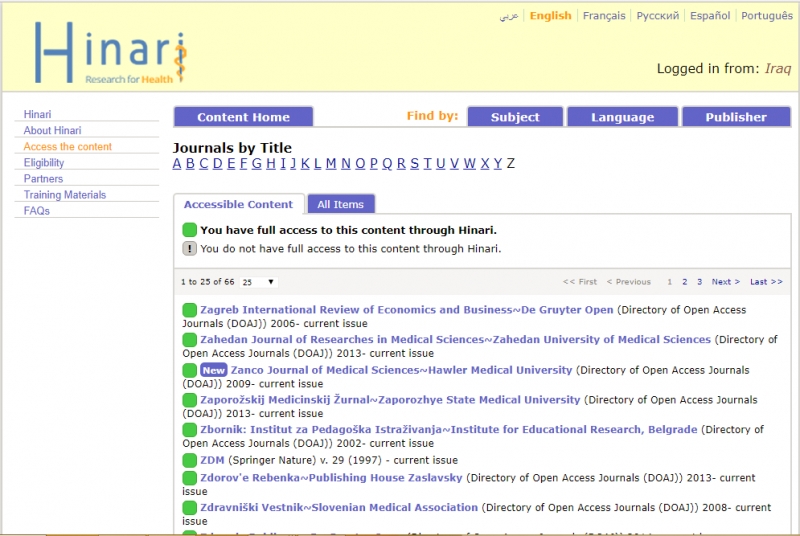800x536 pixels.
Task: Open Zaporožskij Medicinskij Žurnal journal
Action: 390,400
